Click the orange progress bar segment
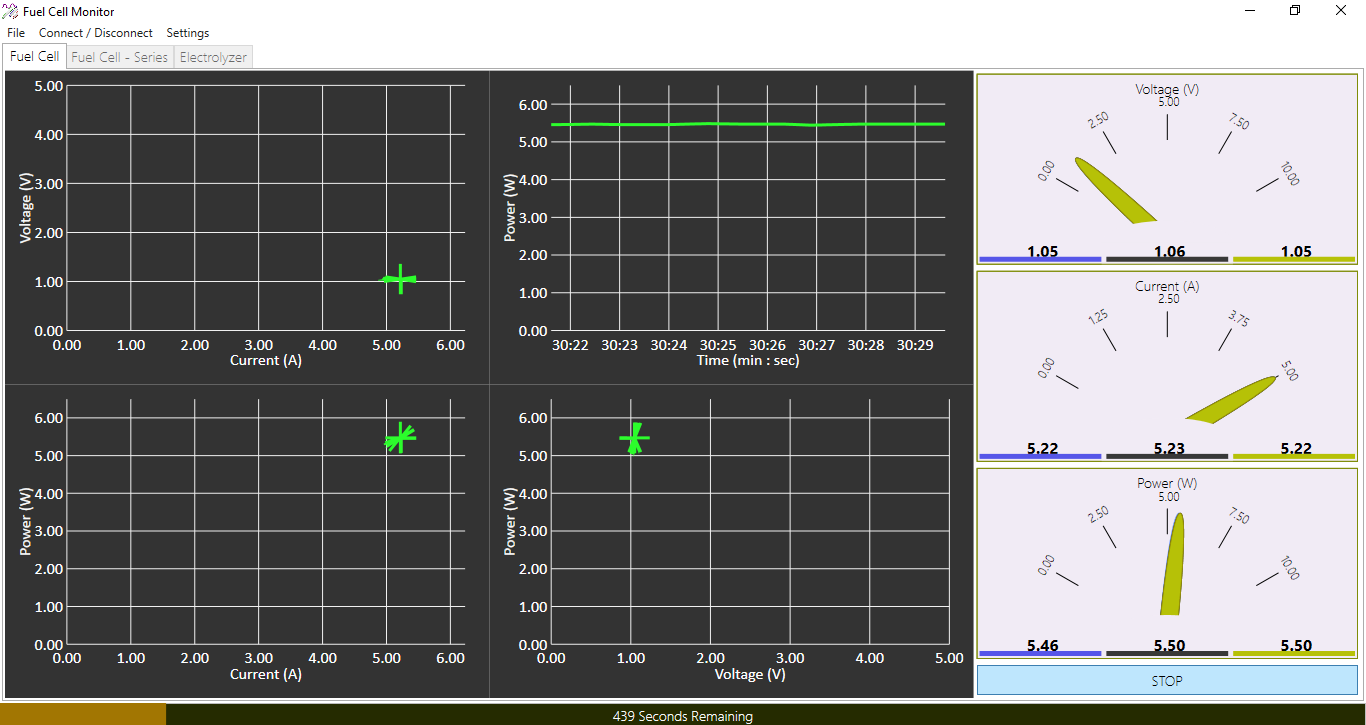 pyautogui.click(x=84, y=716)
